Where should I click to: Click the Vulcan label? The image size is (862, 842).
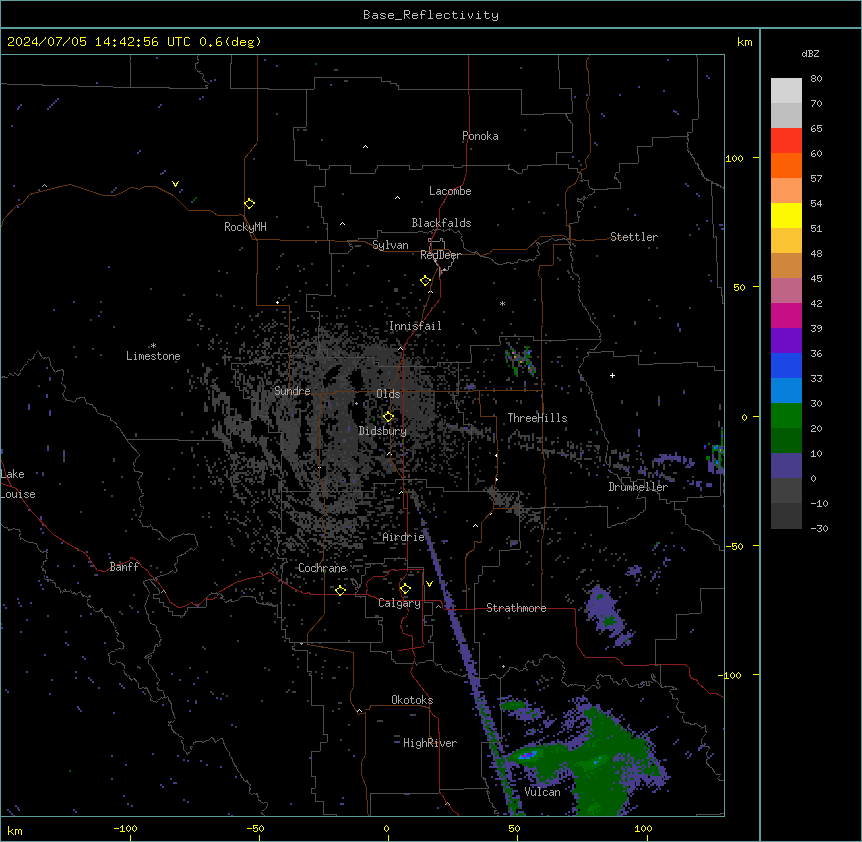pos(542,792)
